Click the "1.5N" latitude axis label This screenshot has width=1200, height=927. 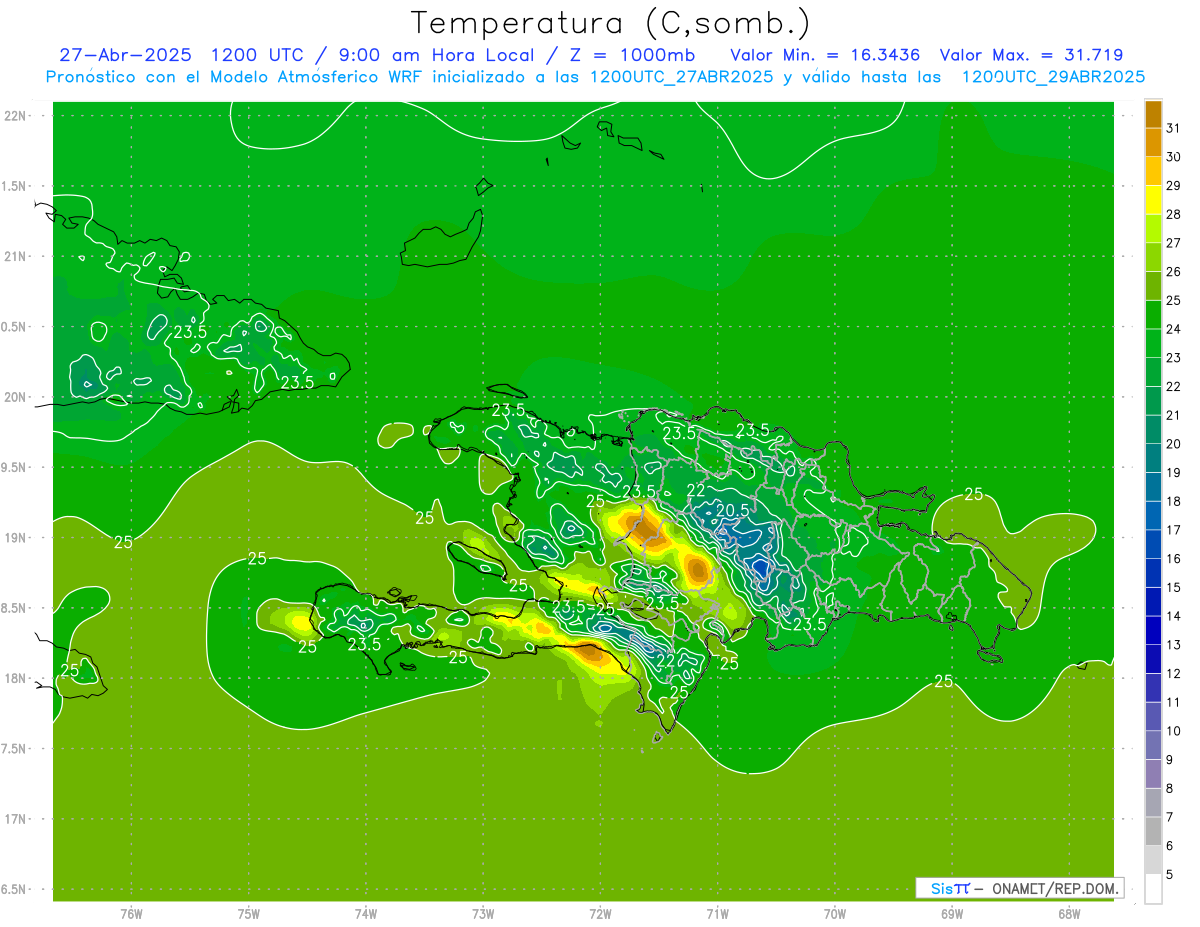point(16,186)
